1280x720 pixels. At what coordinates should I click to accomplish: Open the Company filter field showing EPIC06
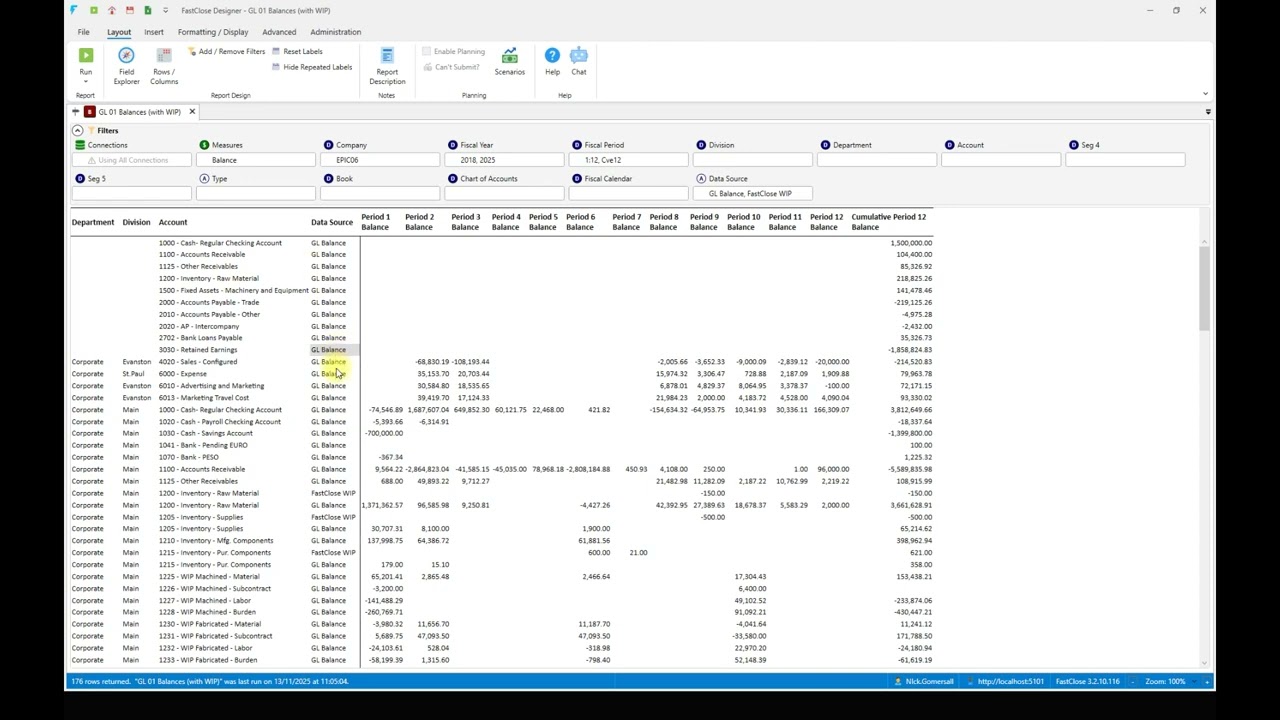click(x=380, y=160)
